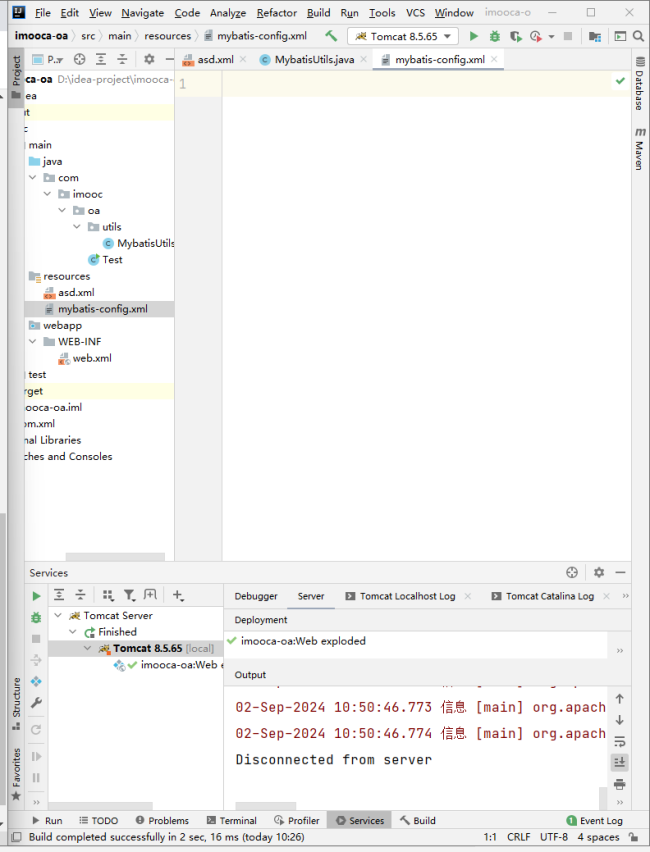
Task: Click Expand All icon in Project panel
Action: (x=101, y=59)
